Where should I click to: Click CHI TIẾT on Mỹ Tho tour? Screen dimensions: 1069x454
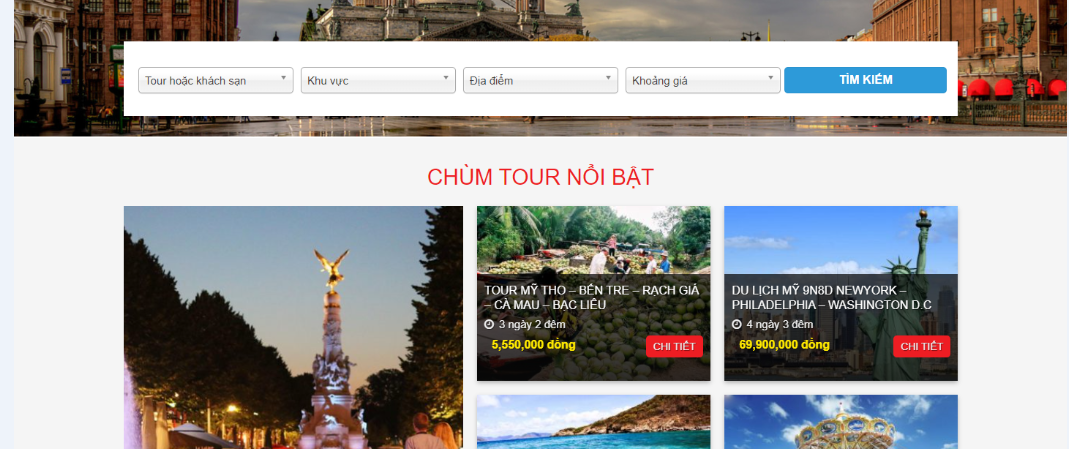coord(674,346)
